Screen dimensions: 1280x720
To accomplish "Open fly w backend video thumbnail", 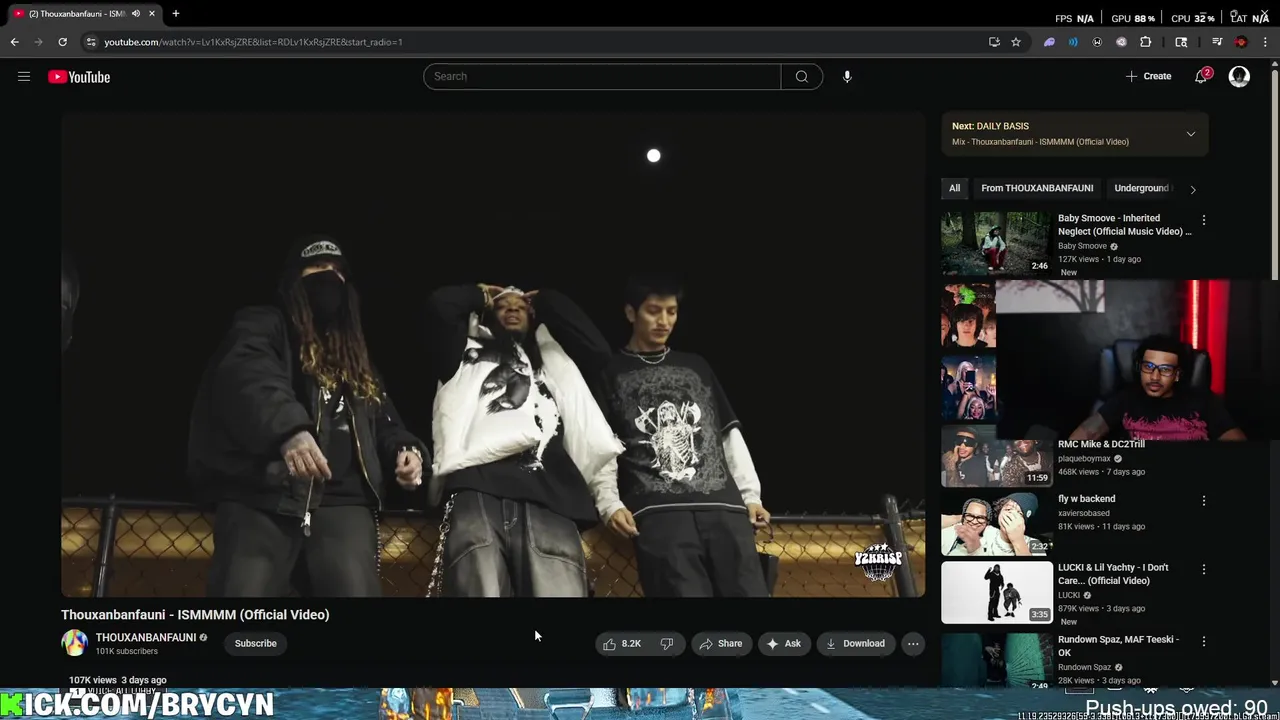I will click(x=997, y=524).
